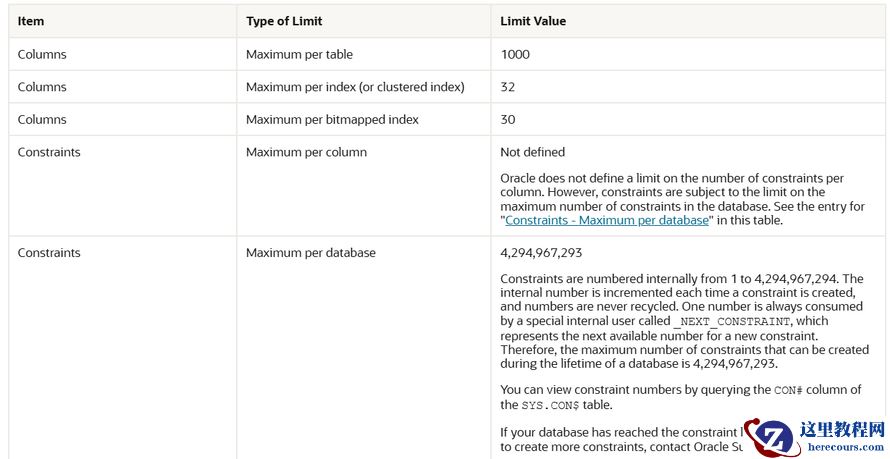Select the Maximum per column cell

[306, 152]
